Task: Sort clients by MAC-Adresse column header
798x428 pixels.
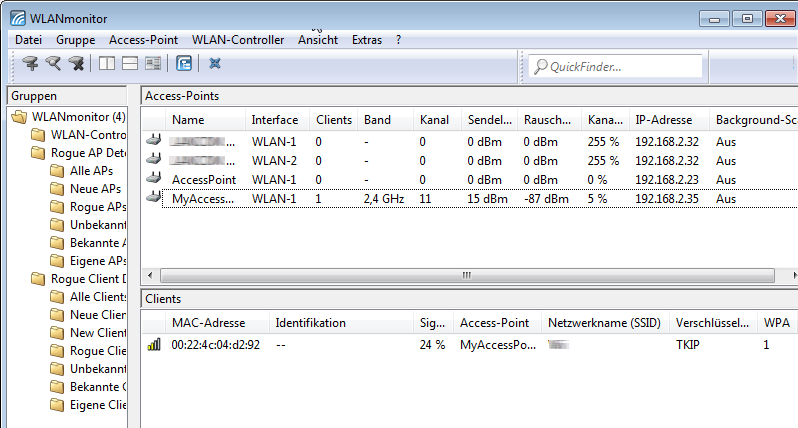Action: [x=207, y=323]
